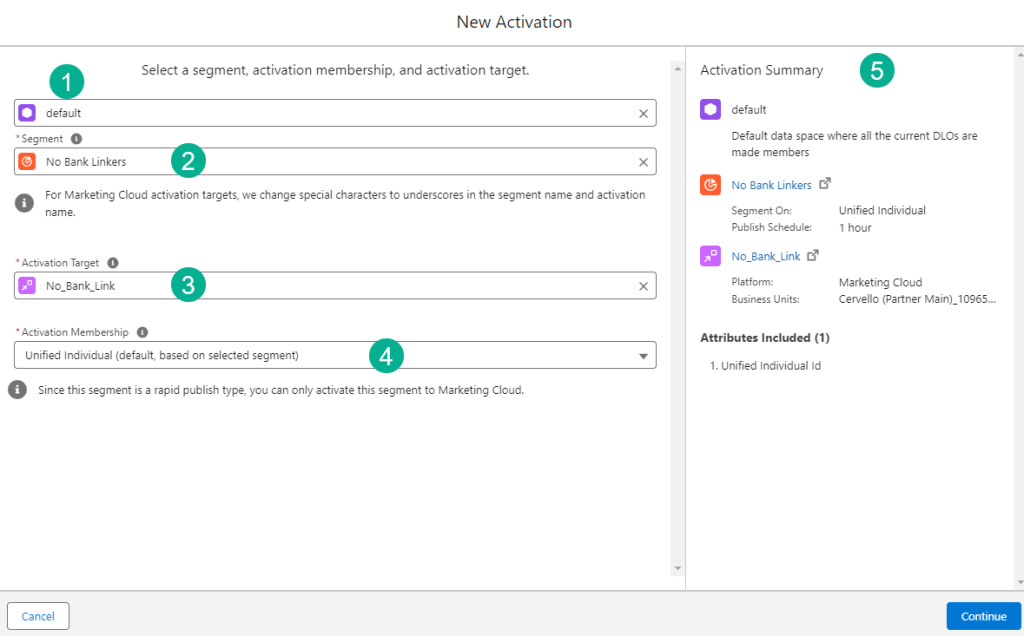Screen dimensions: 1024x636
Task: Click the default data space input field
Action: [x=330, y=114]
